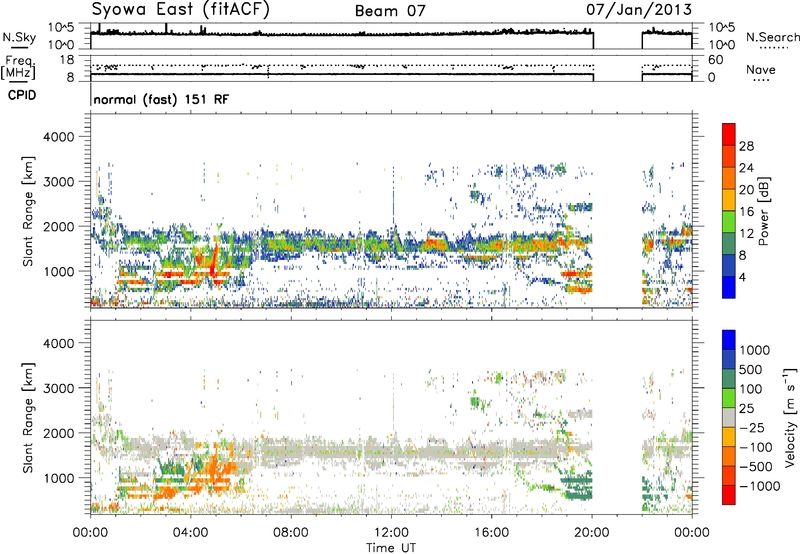Click the 'Nave' legend label
800x554 pixels.
point(761,70)
